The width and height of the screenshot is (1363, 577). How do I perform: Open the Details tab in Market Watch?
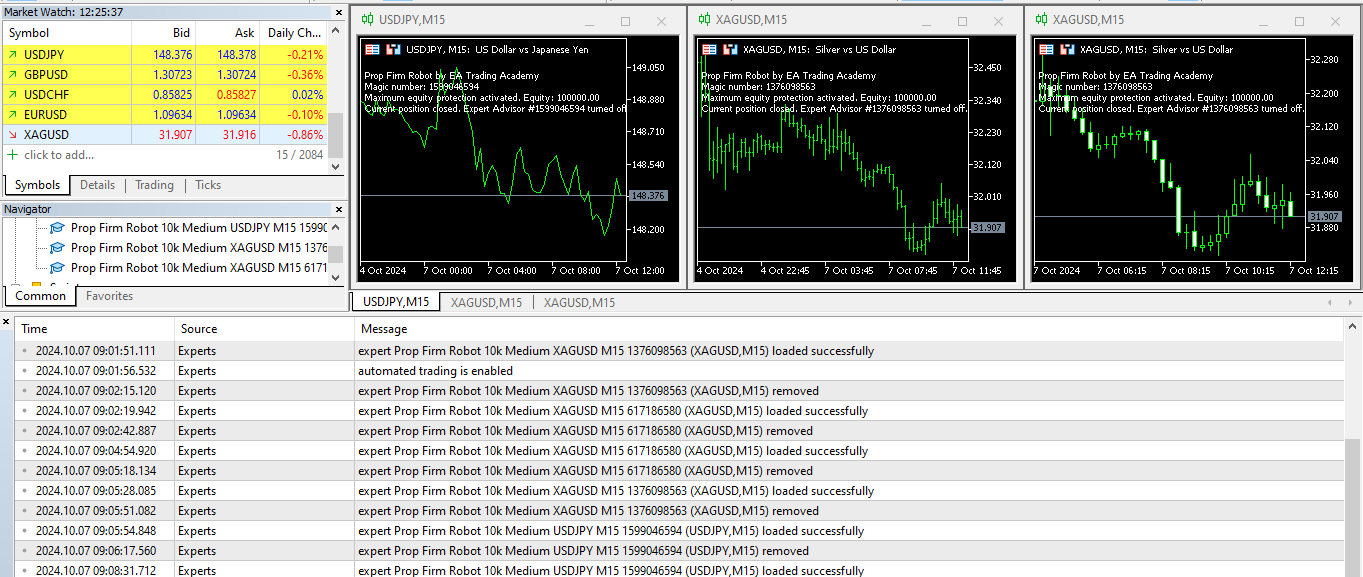(x=97, y=185)
